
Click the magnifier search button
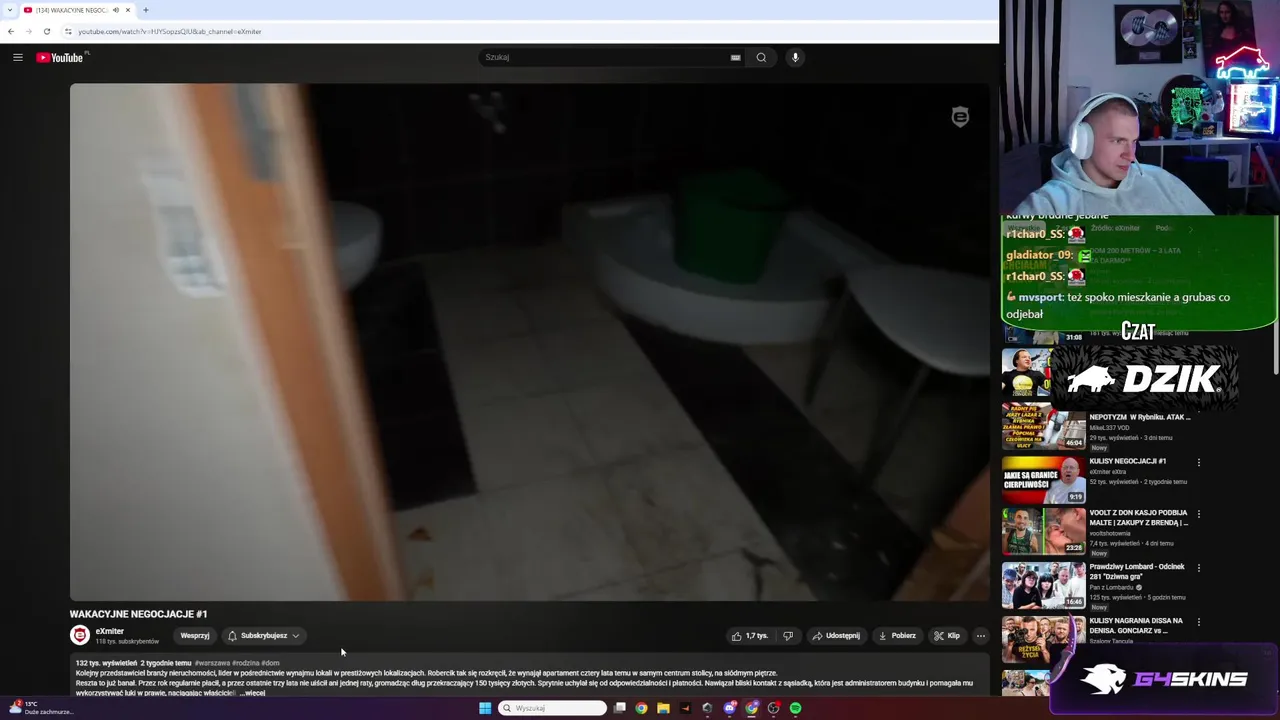click(x=761, y=57)
